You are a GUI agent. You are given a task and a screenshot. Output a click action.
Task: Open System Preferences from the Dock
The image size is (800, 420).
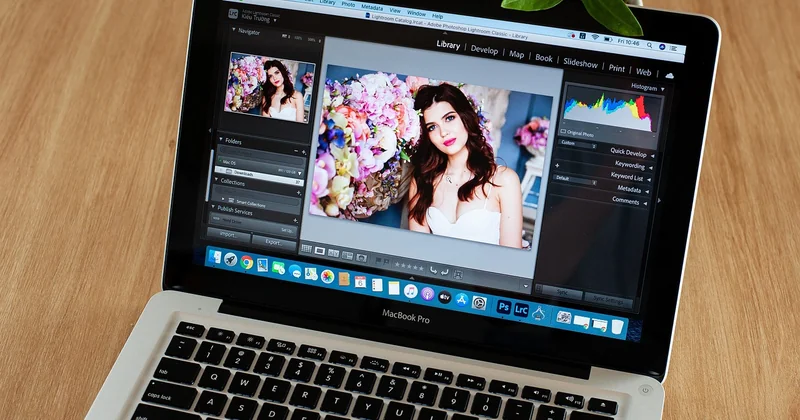(479, 303)
